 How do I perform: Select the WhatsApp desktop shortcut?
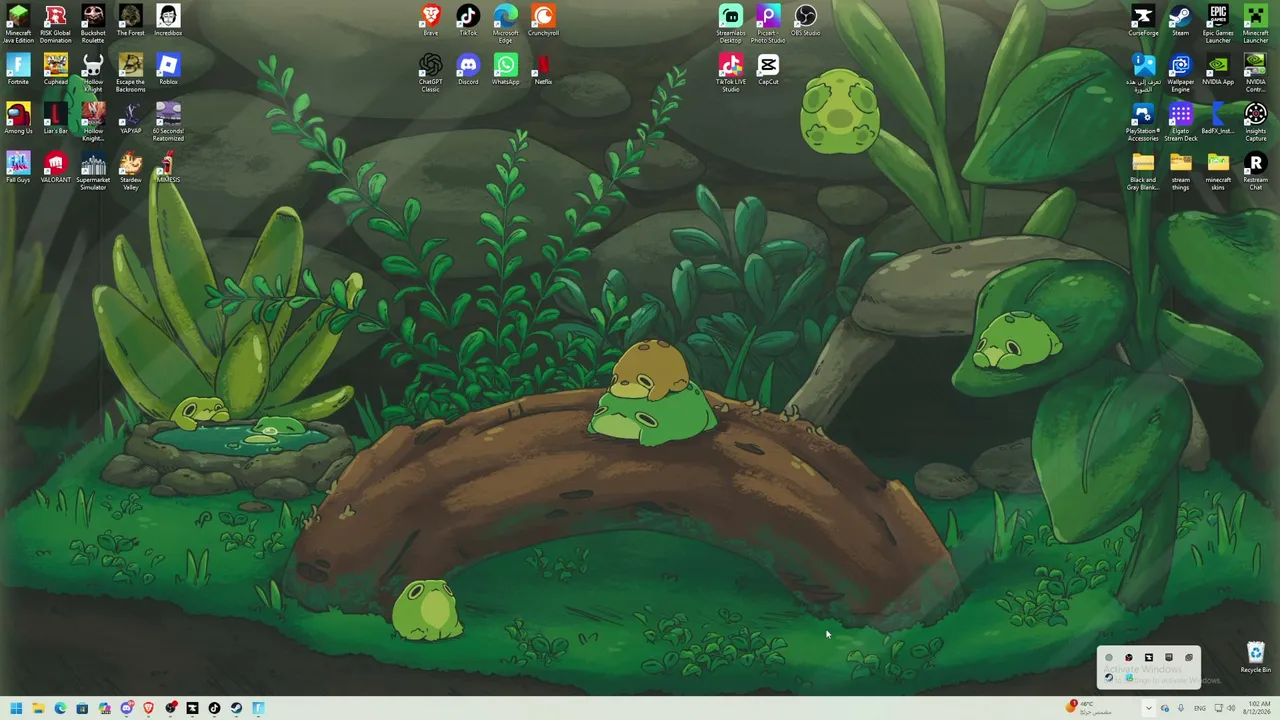click(x=506, y=69)
